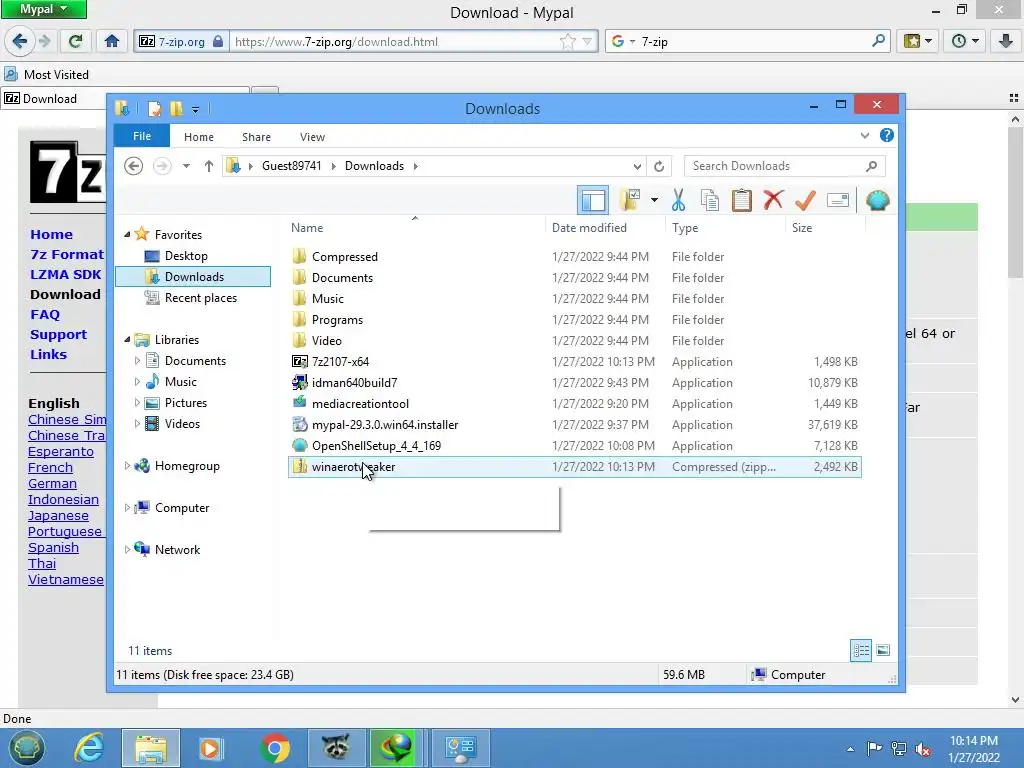Expand the Homegroup tree node
1024x768 pixels.
click(x=127, y=466)
